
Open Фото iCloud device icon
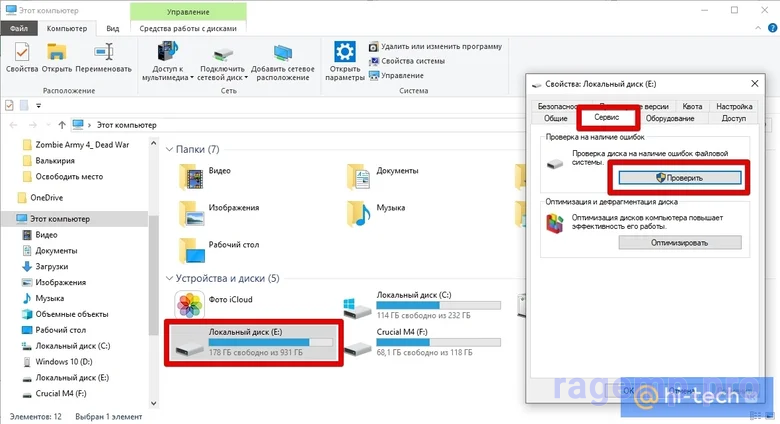pyautogui.click(x=191, y=305)
